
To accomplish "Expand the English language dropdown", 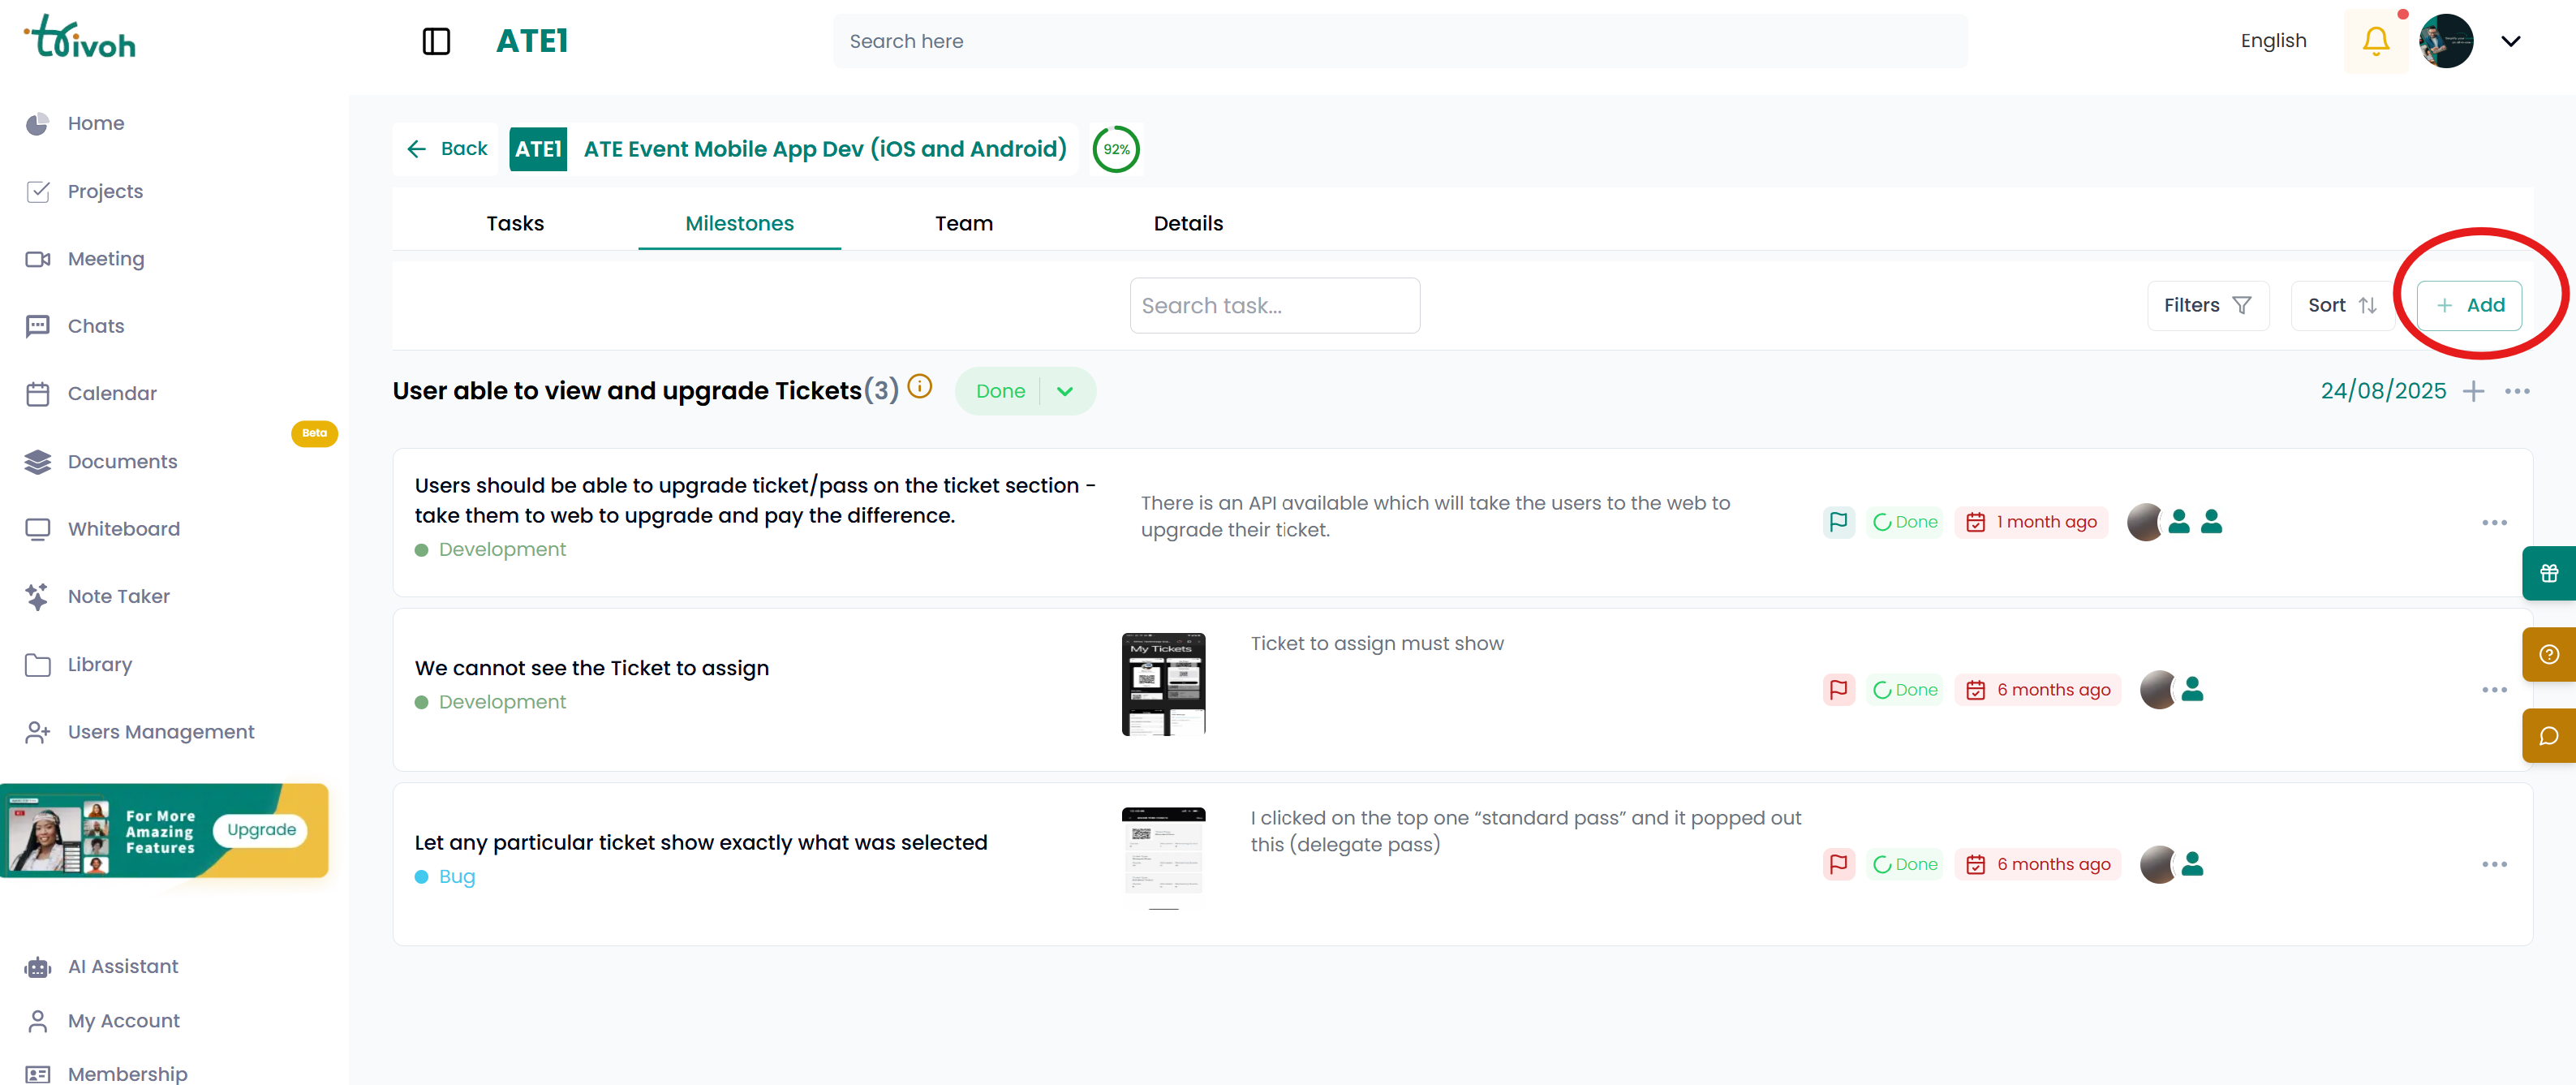I will click(x=2273, y=40).
